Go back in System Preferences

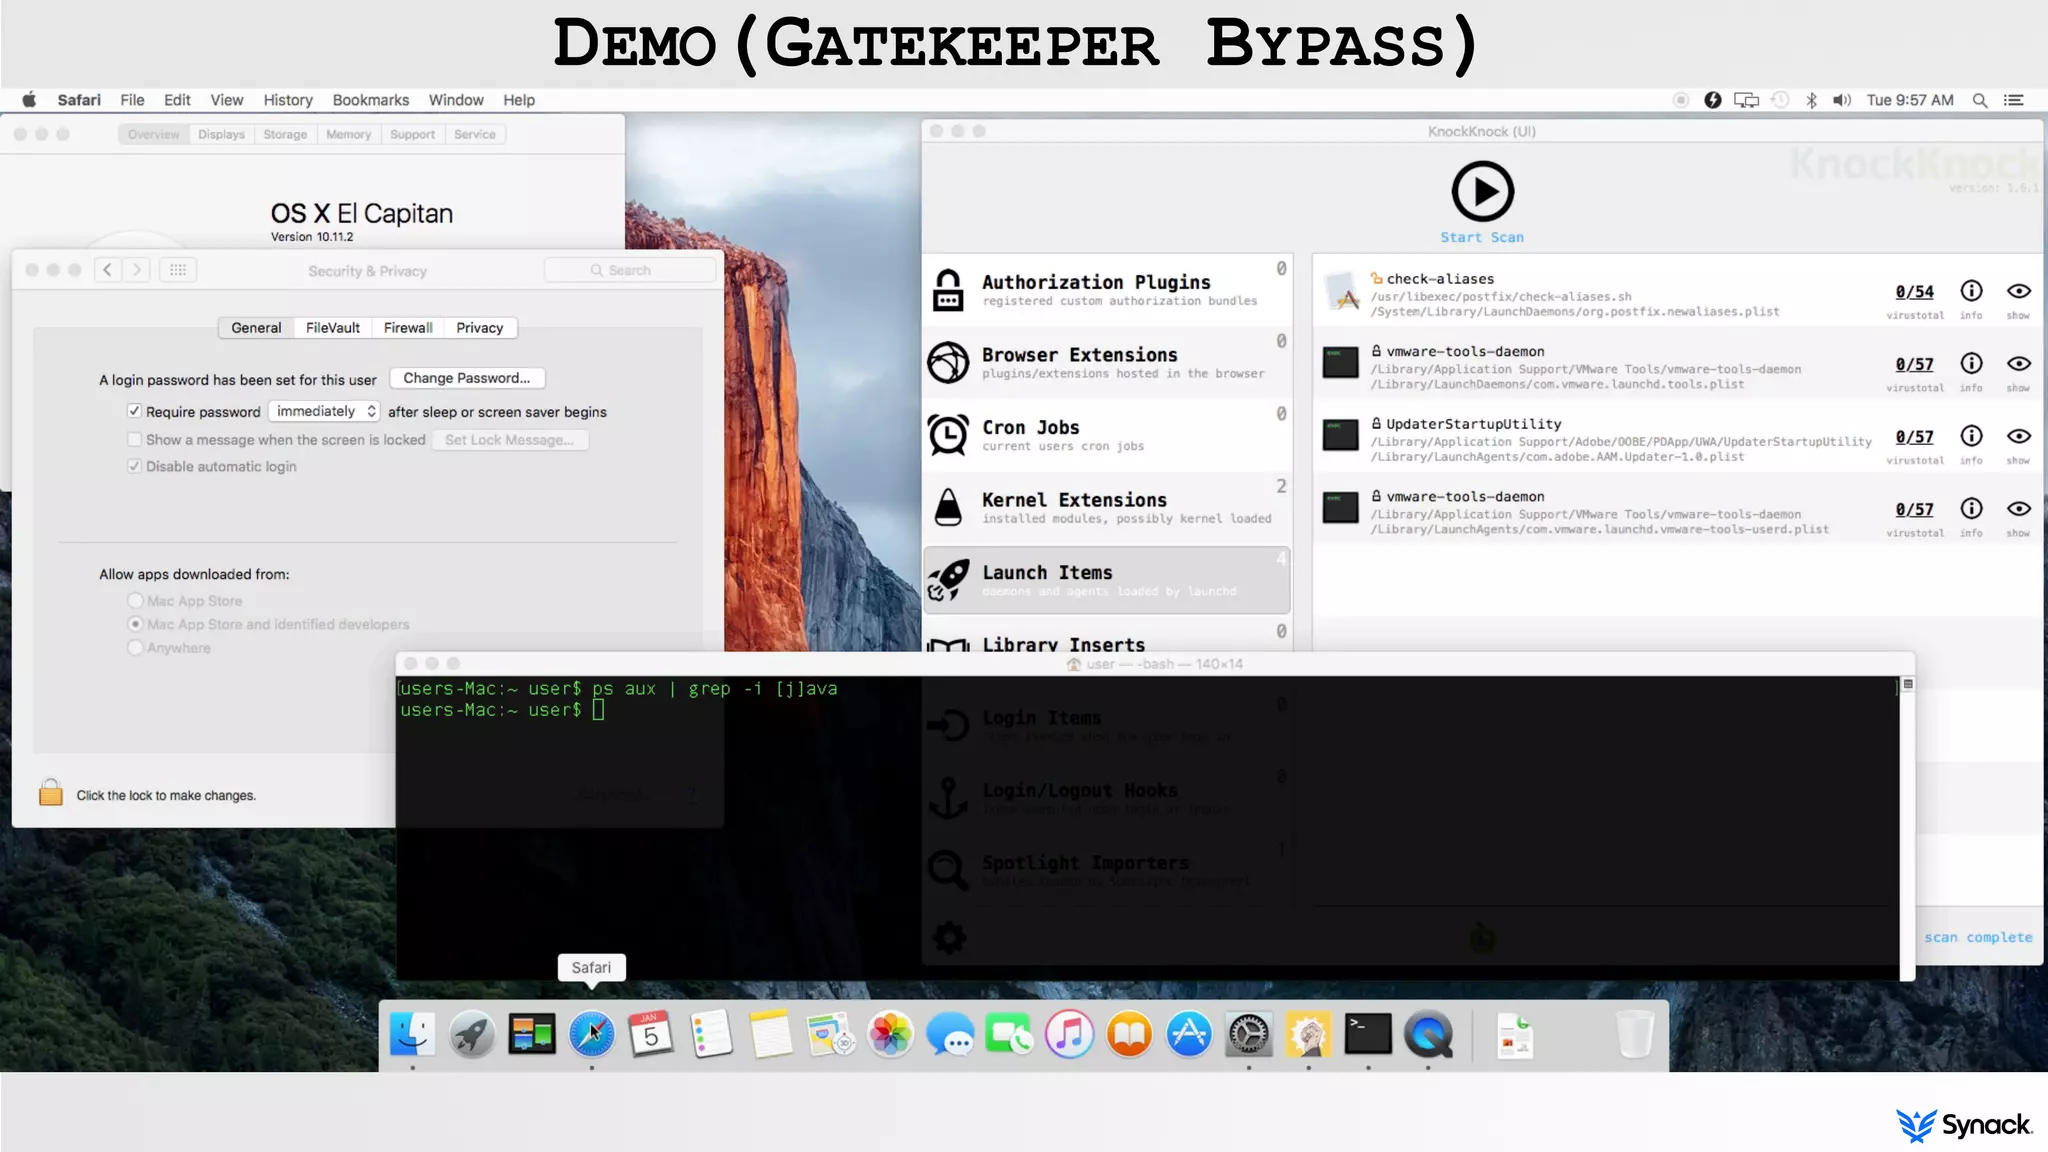108,270
